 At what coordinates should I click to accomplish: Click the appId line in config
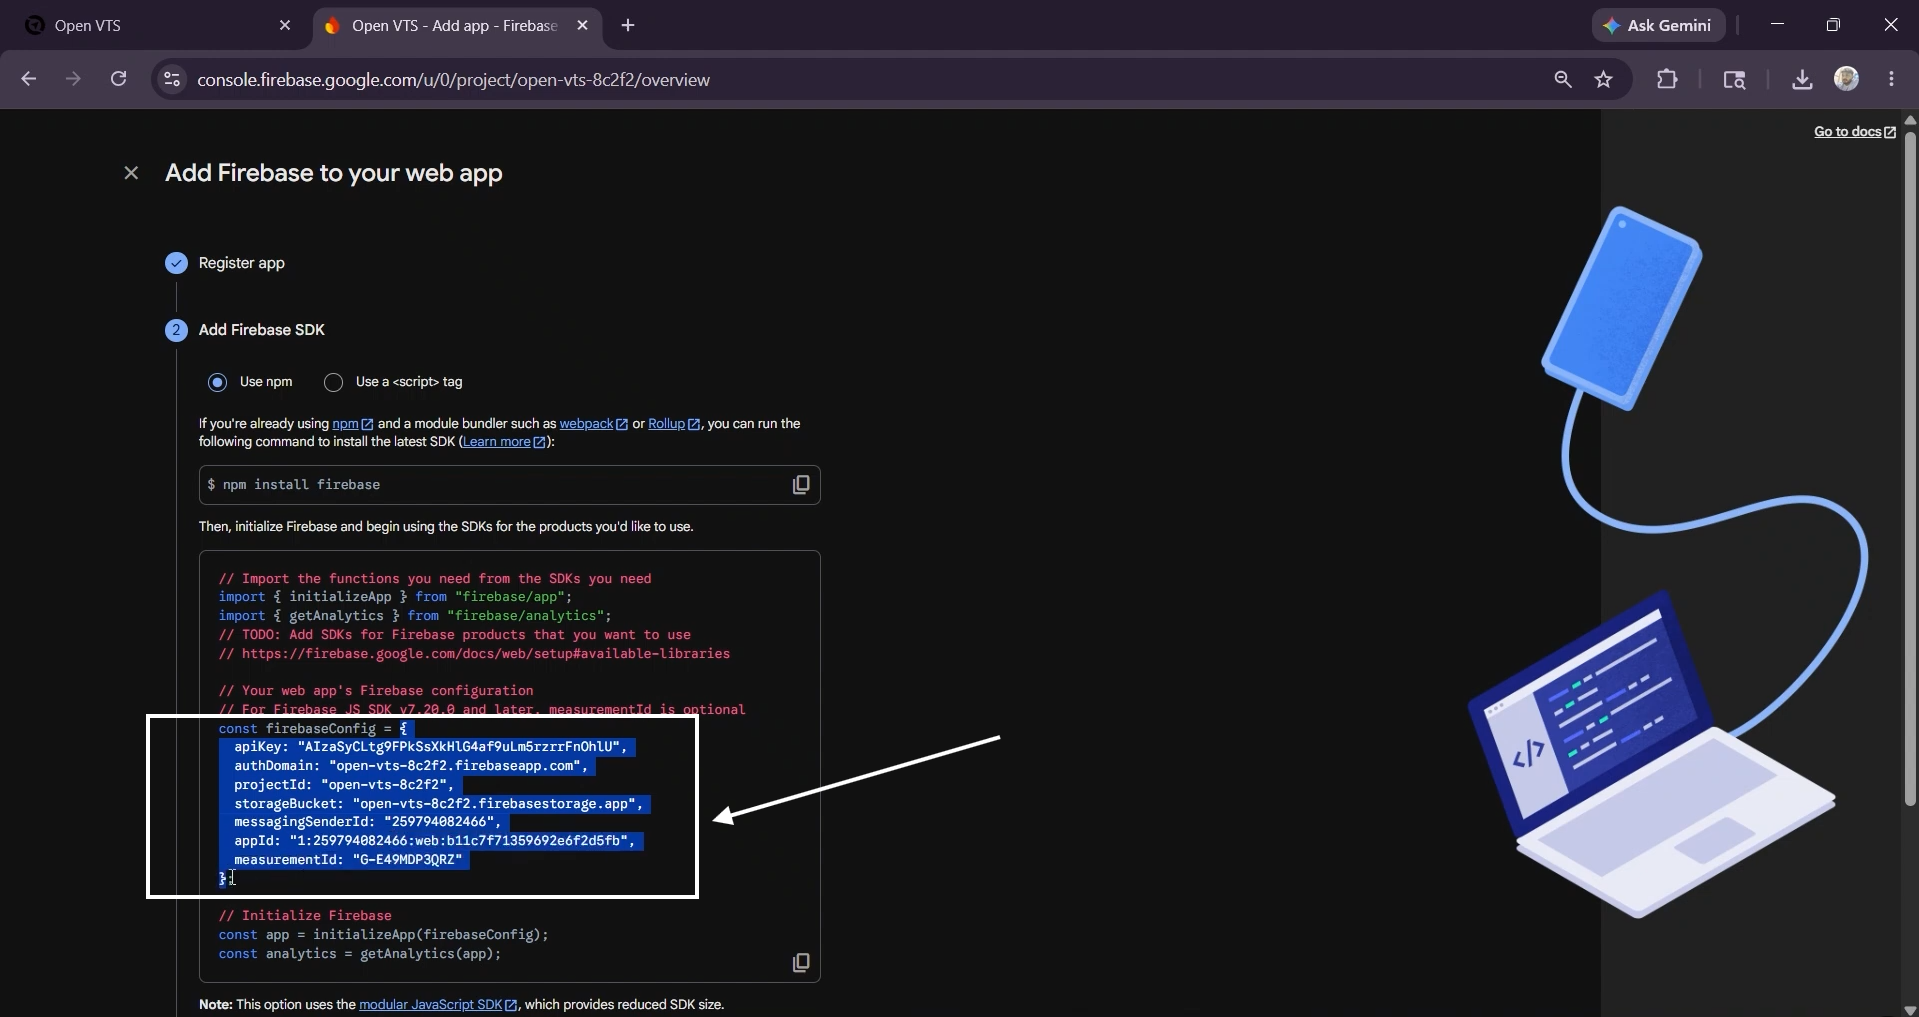pos(434,841)
